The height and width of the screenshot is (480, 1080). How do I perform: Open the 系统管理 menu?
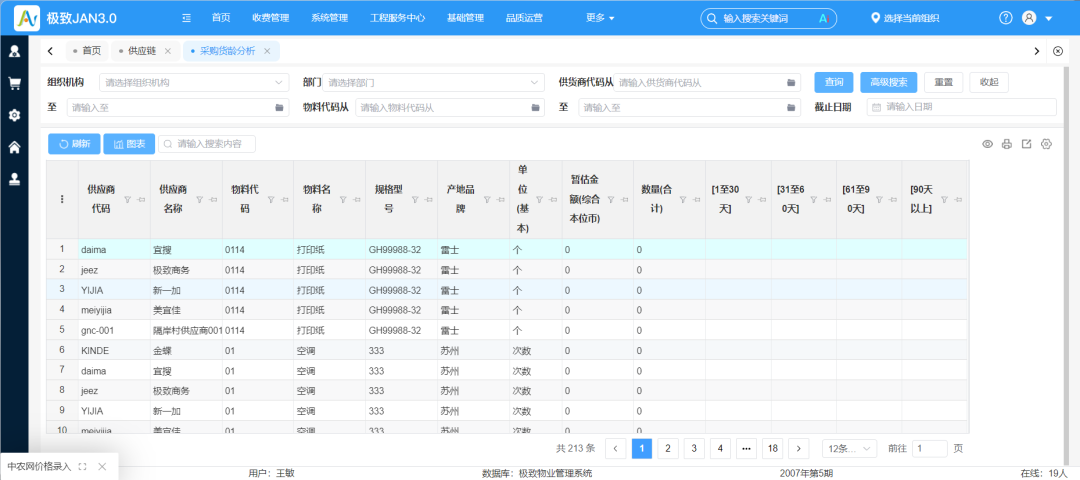click(x=329, y=18)
